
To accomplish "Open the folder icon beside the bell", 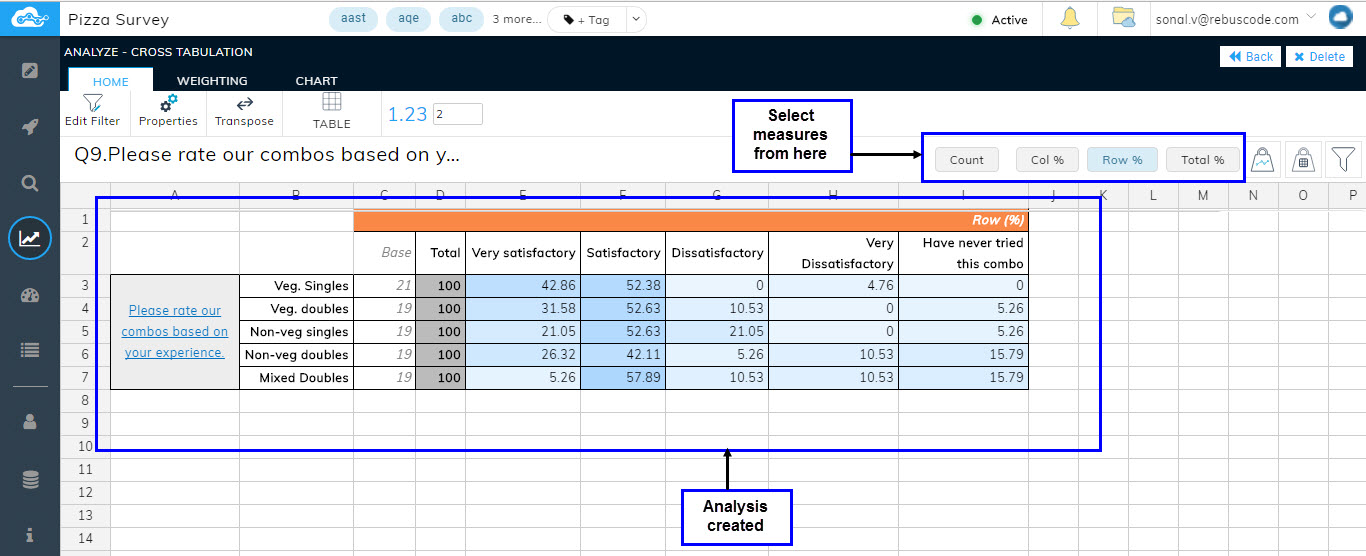I will (1124, 18).
